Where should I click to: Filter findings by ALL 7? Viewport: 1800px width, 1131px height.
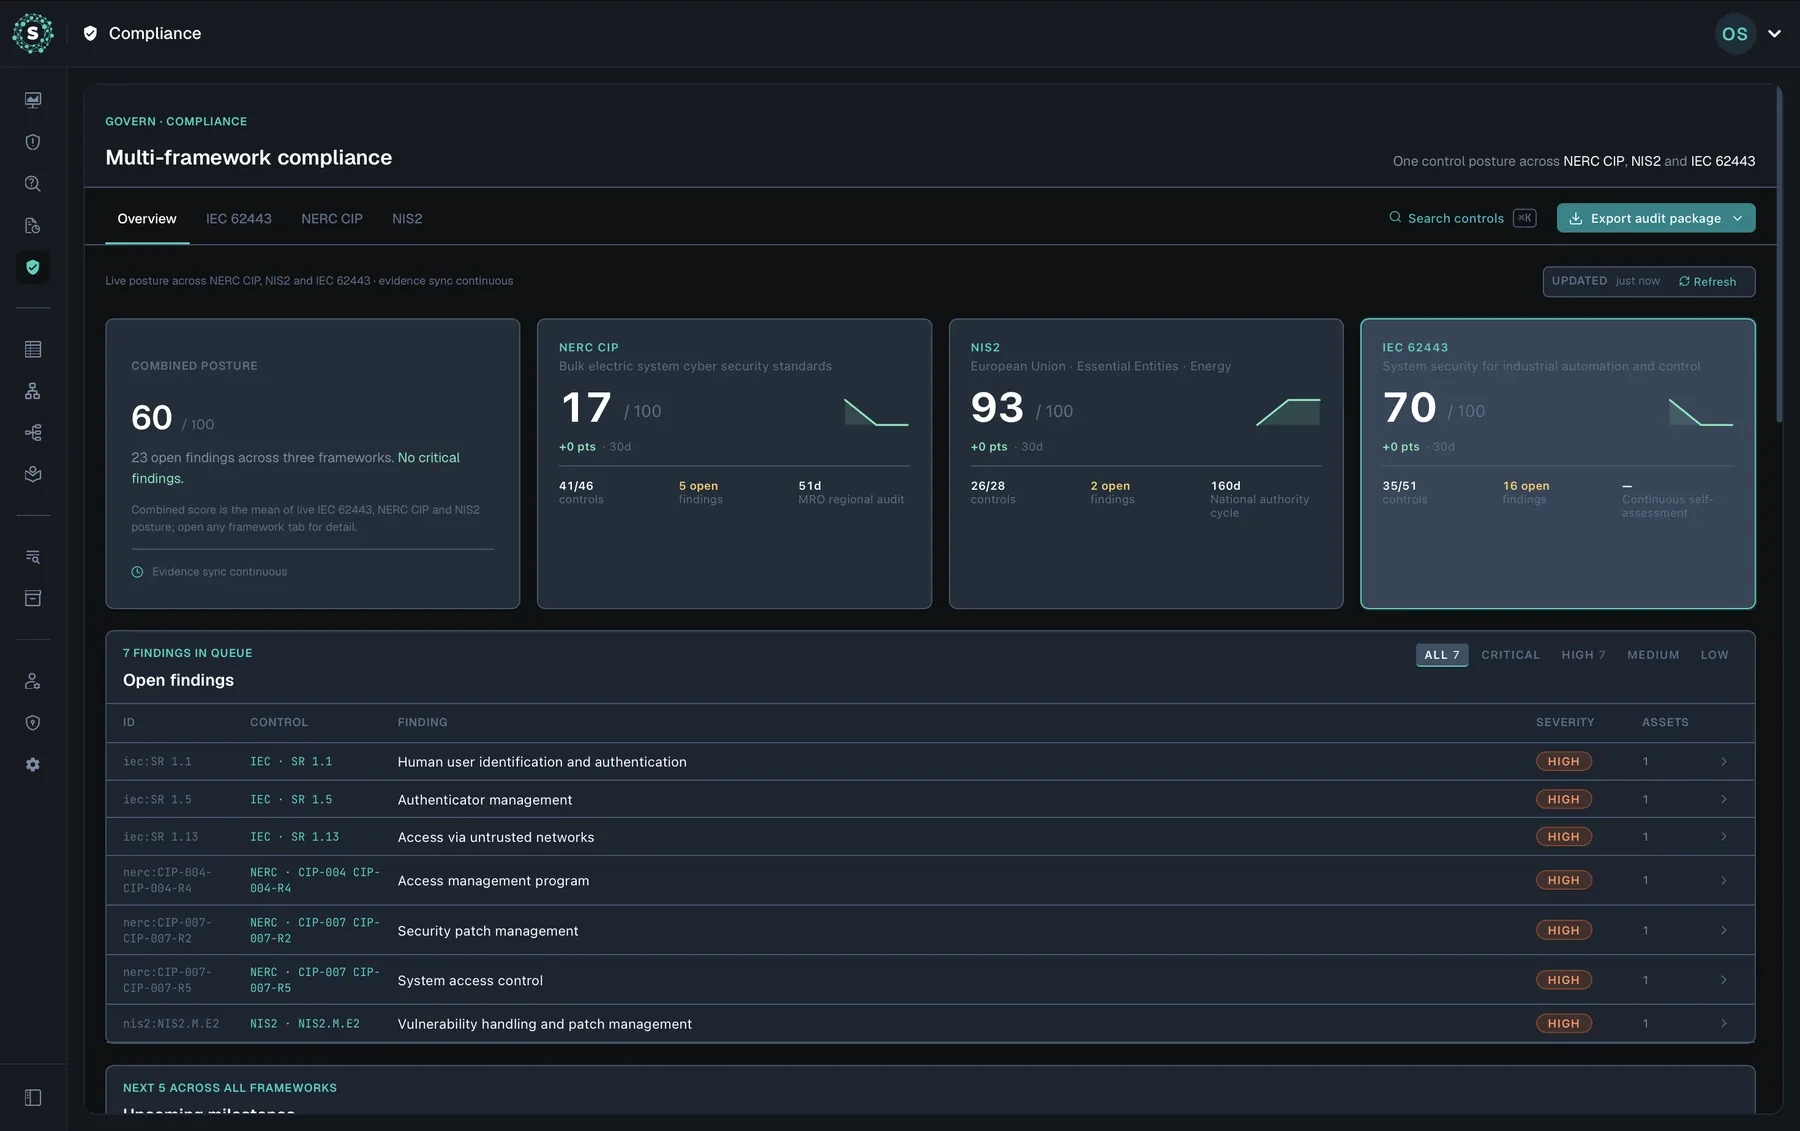1442,655
